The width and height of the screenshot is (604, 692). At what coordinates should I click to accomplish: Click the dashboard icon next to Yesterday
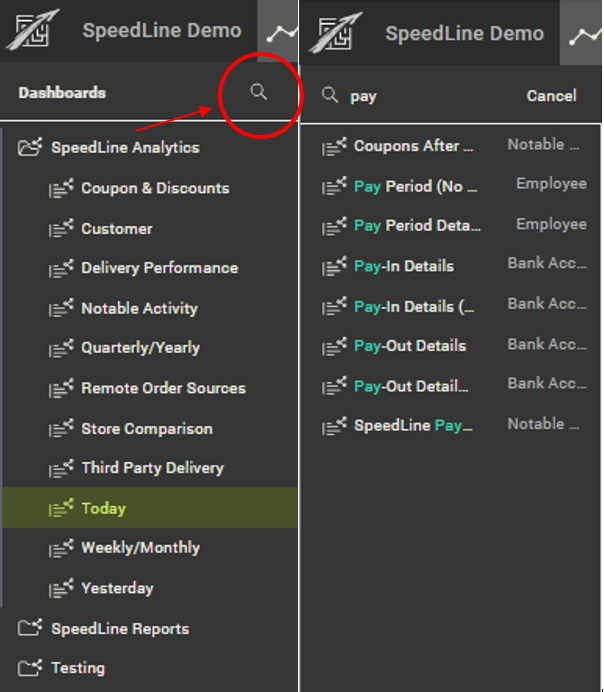click(61, 588)
